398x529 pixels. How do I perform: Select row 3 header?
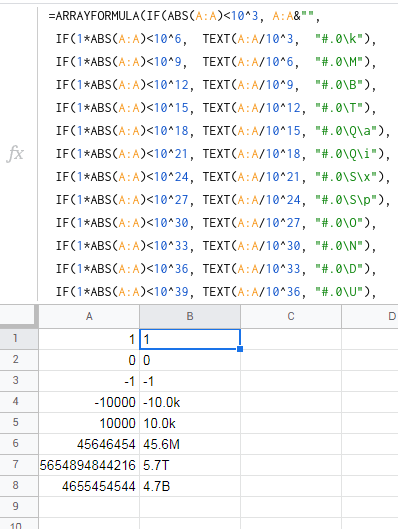click(16, 381)
